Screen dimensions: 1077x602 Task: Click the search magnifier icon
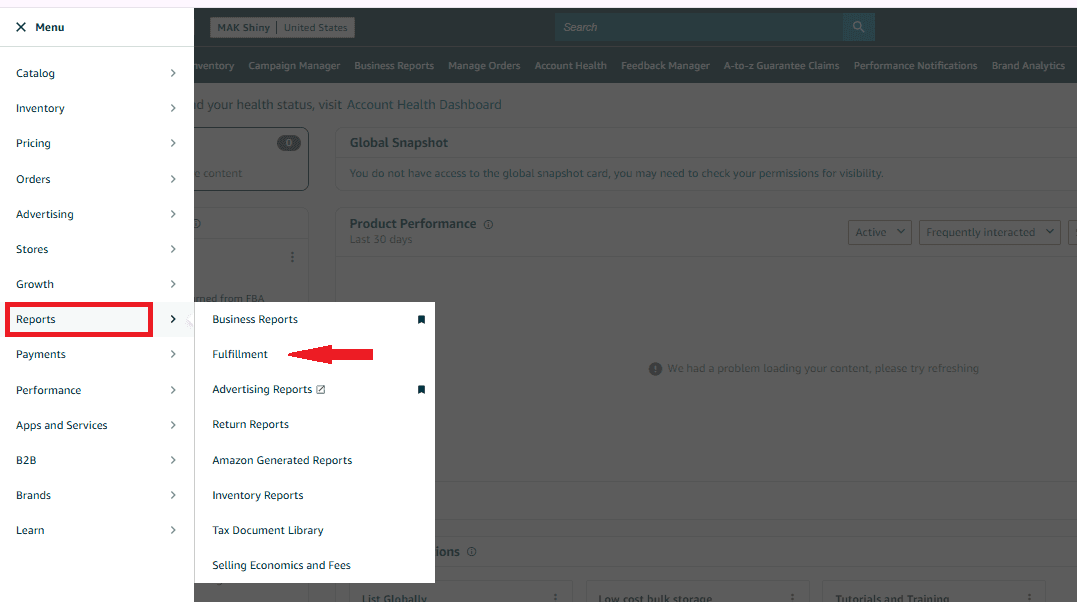pos(858,27)
